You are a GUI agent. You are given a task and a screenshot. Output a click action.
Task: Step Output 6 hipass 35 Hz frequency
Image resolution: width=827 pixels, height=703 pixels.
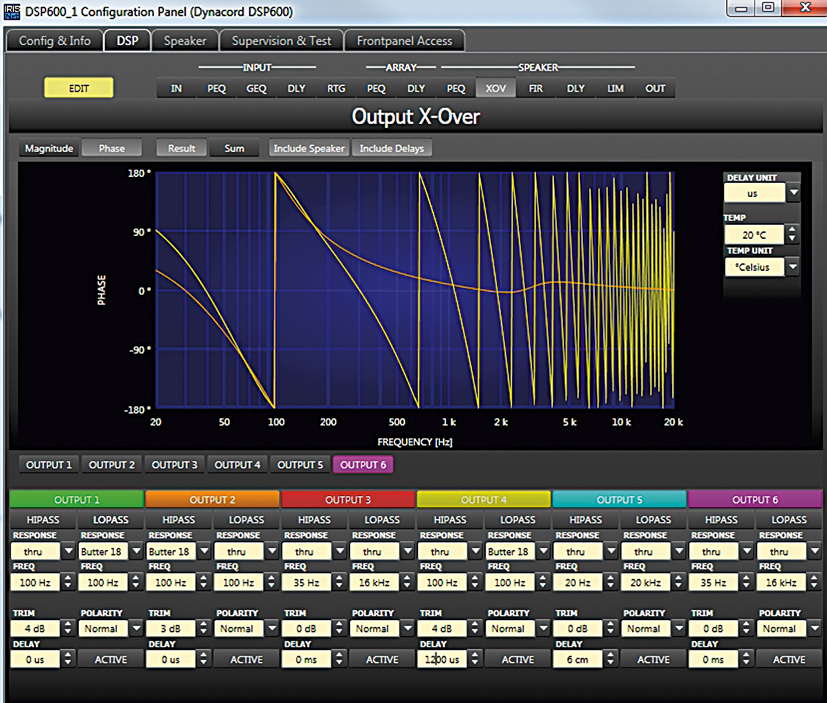tap(746, 582)
